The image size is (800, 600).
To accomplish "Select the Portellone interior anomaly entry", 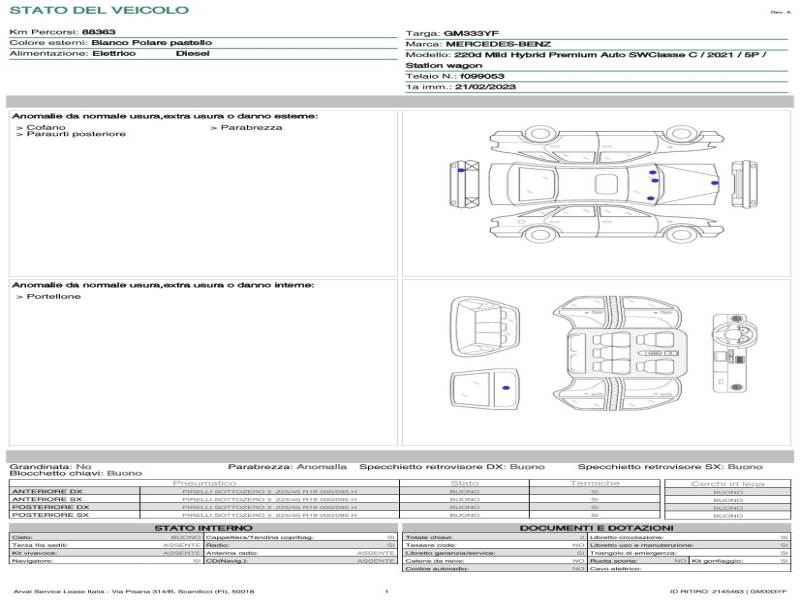I will pyautogui.click(x=52, y=297).
